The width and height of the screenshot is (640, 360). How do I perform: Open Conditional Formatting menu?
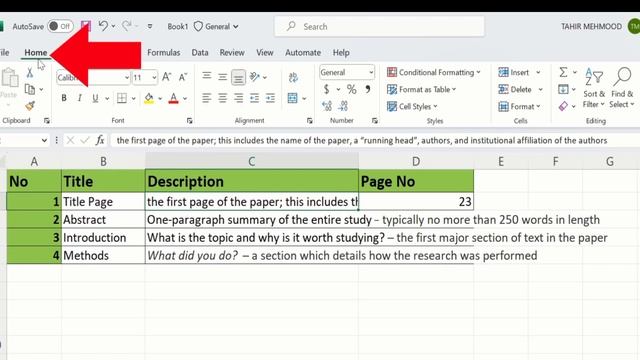pos(434,72)
